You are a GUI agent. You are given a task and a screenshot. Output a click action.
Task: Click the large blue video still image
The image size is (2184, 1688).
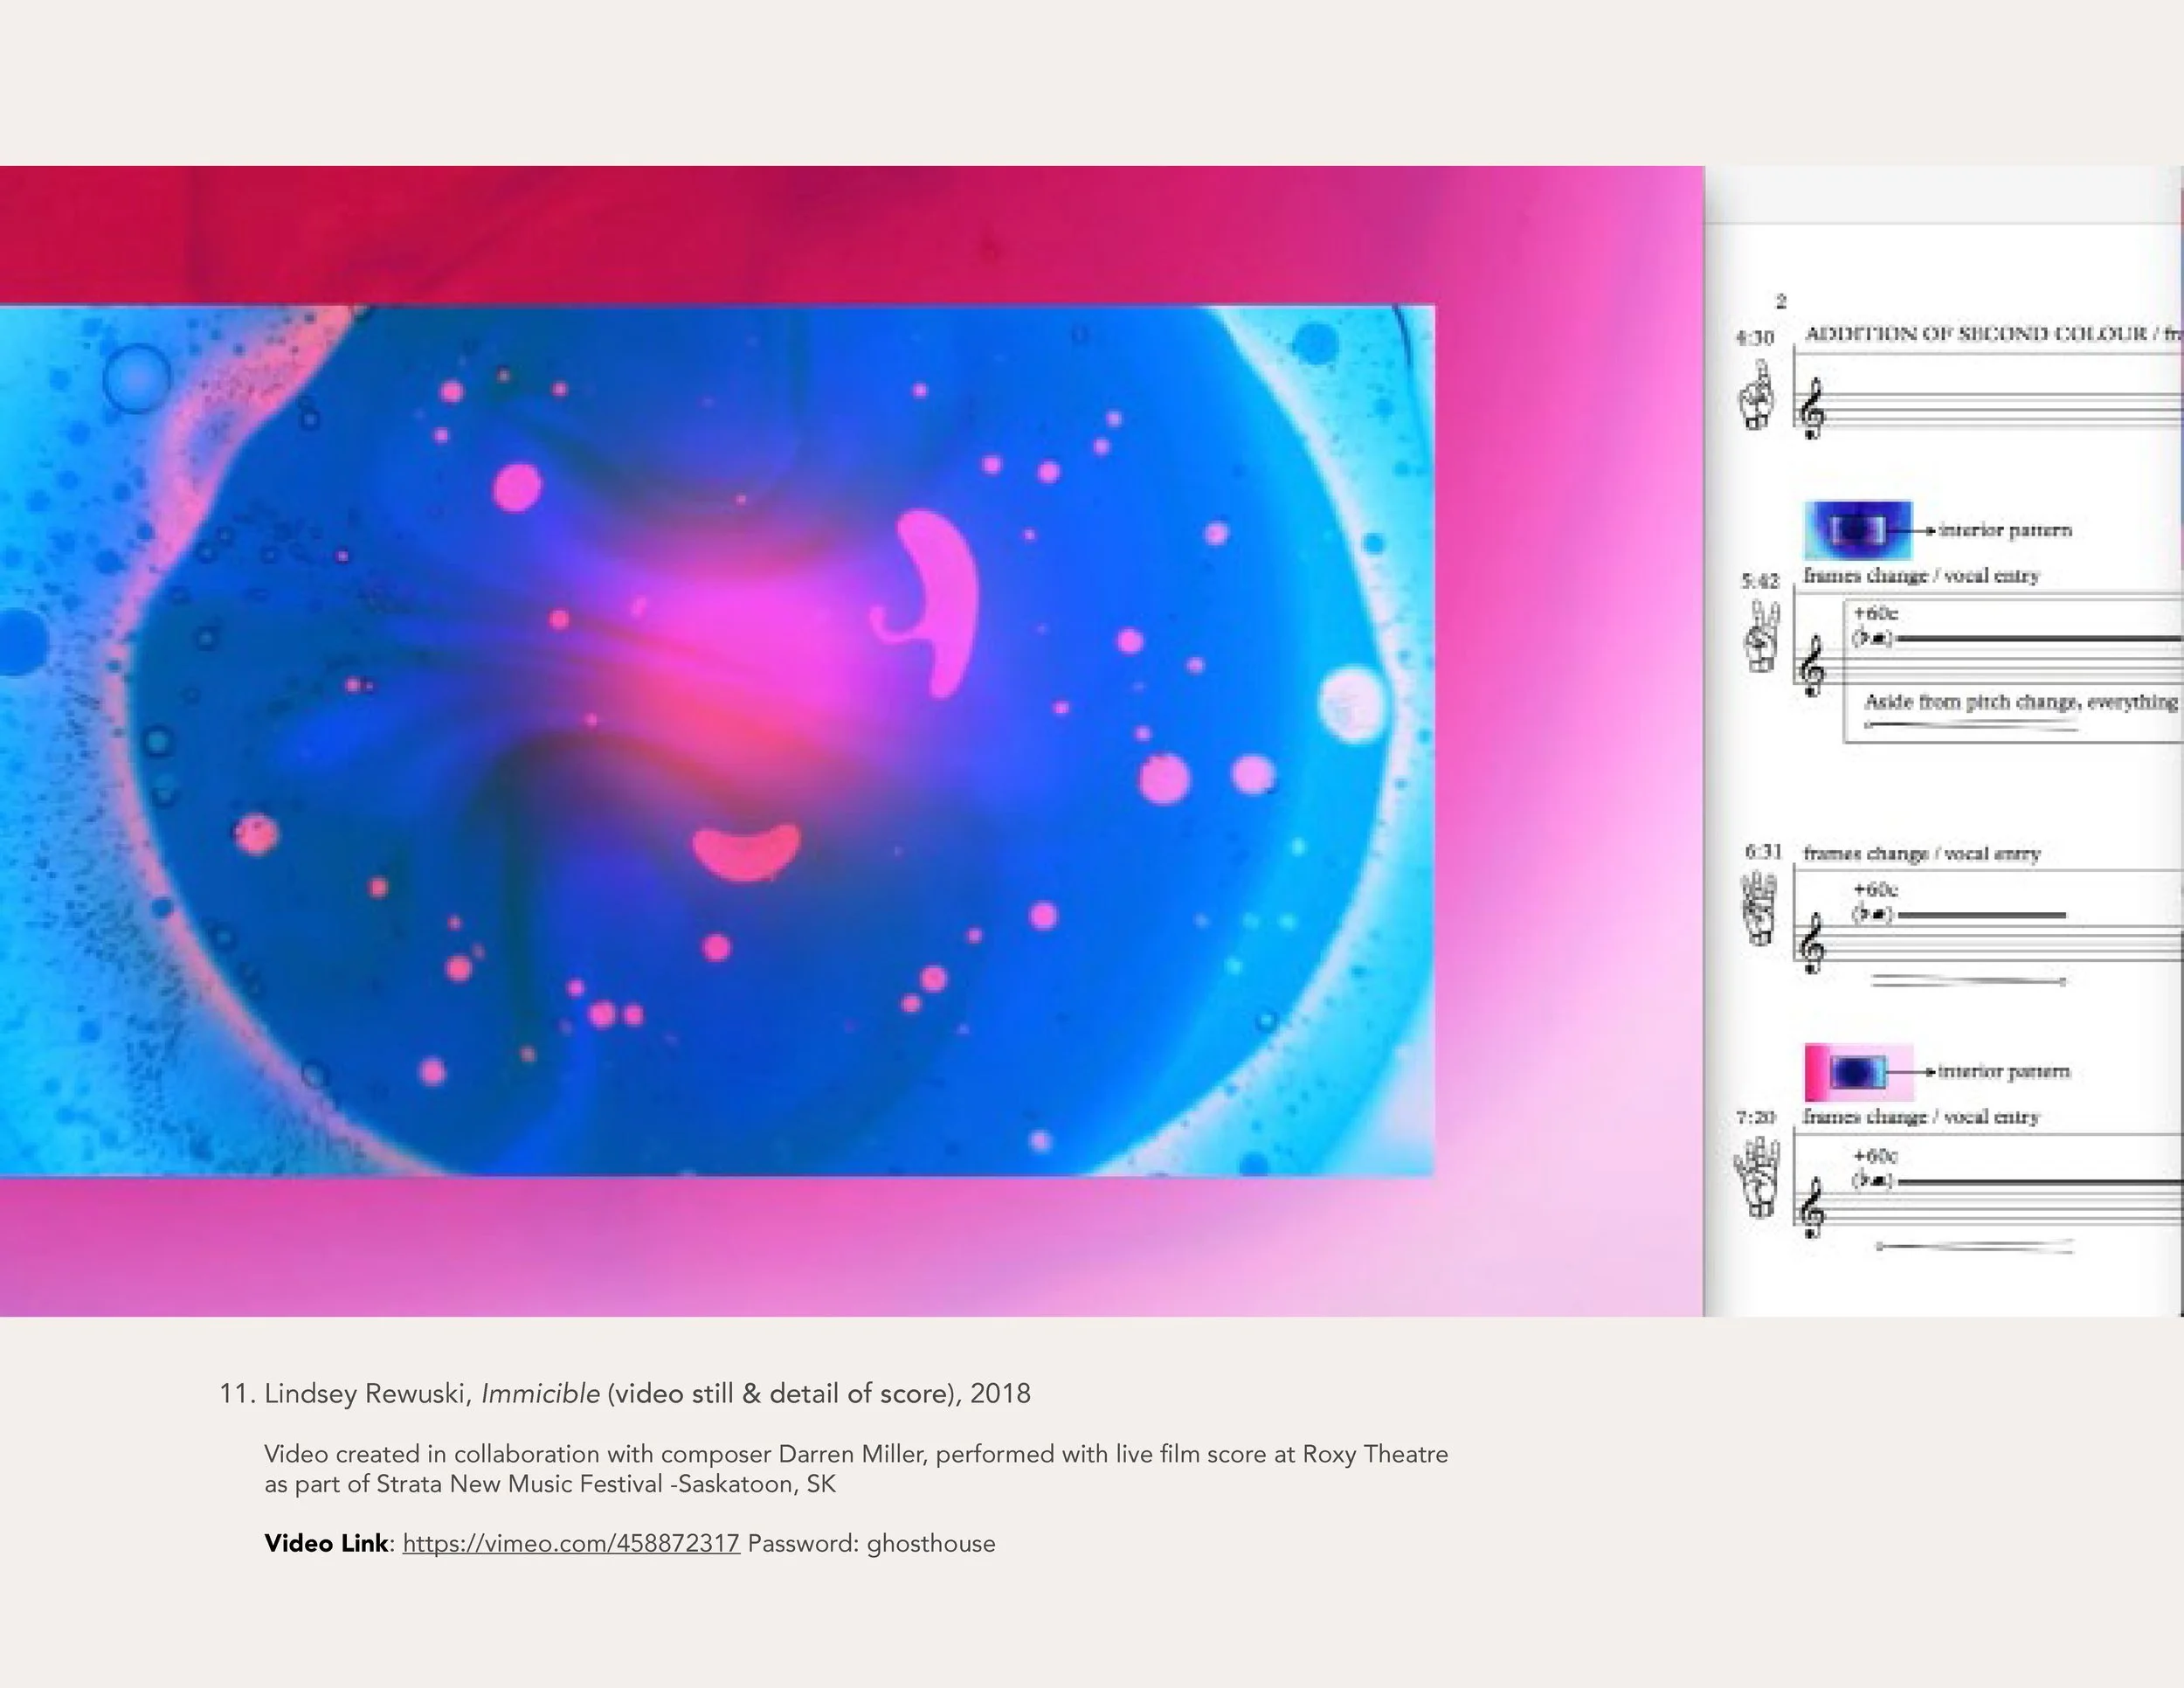click(x=716, y=740)
